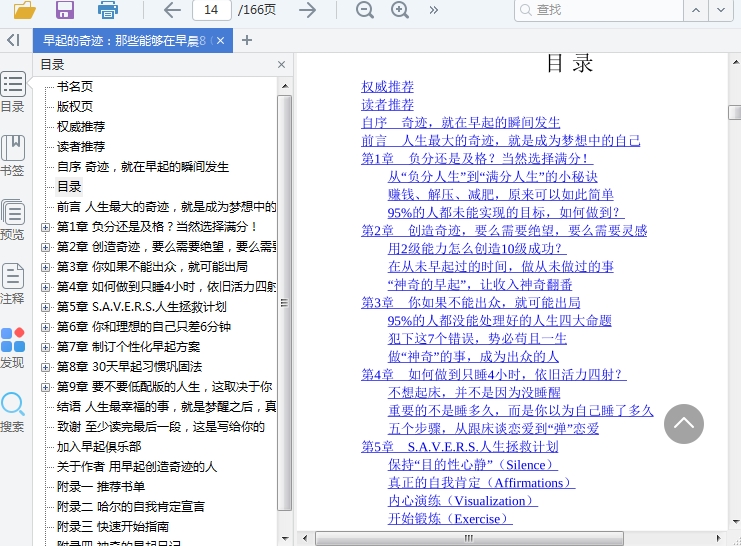
Task: Select 版权页 in the outline
Action: click(75, 106)
